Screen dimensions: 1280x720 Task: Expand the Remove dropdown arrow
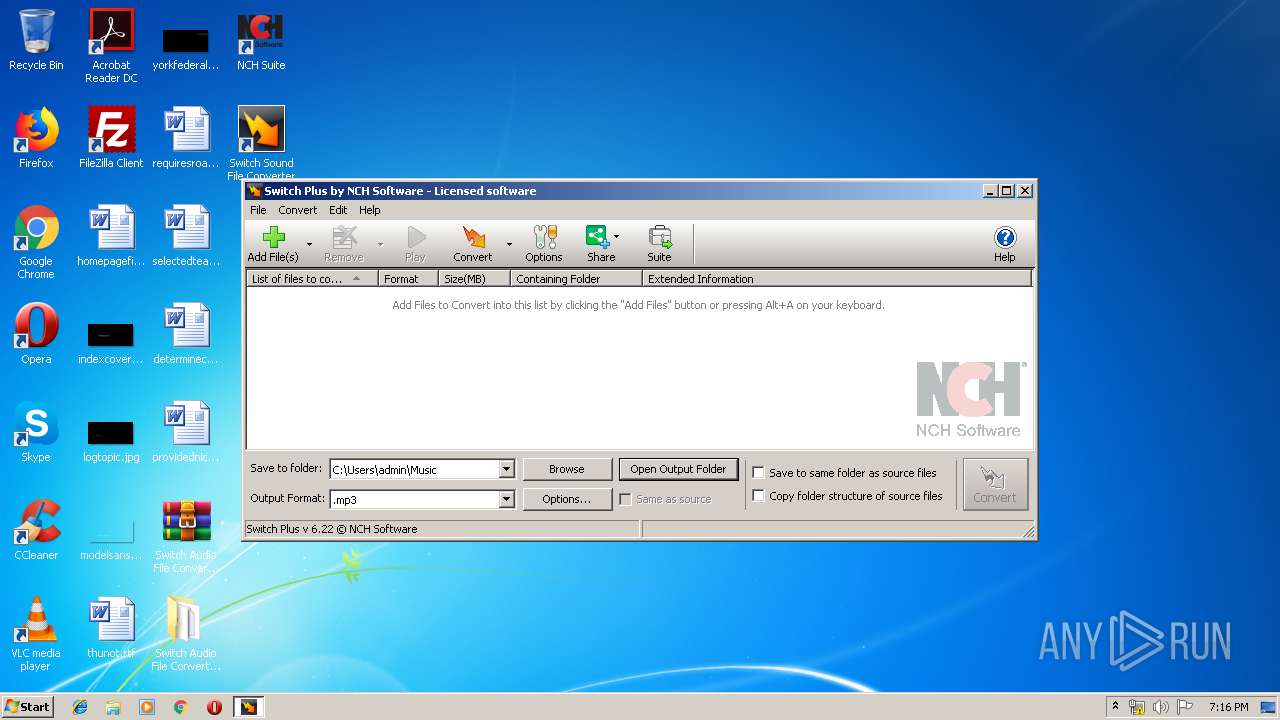click(x=380, y=244)
